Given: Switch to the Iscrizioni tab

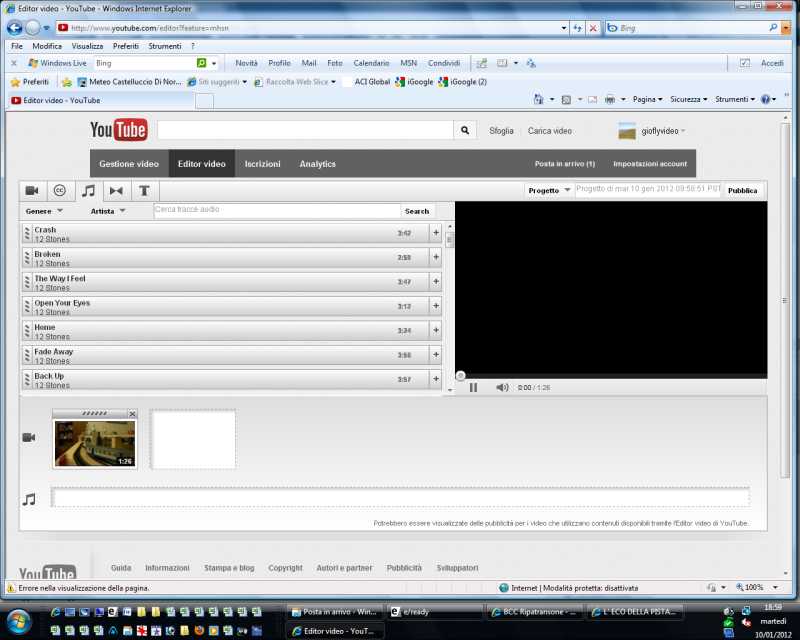Looking at the screenshot, I should pos(262,164).
